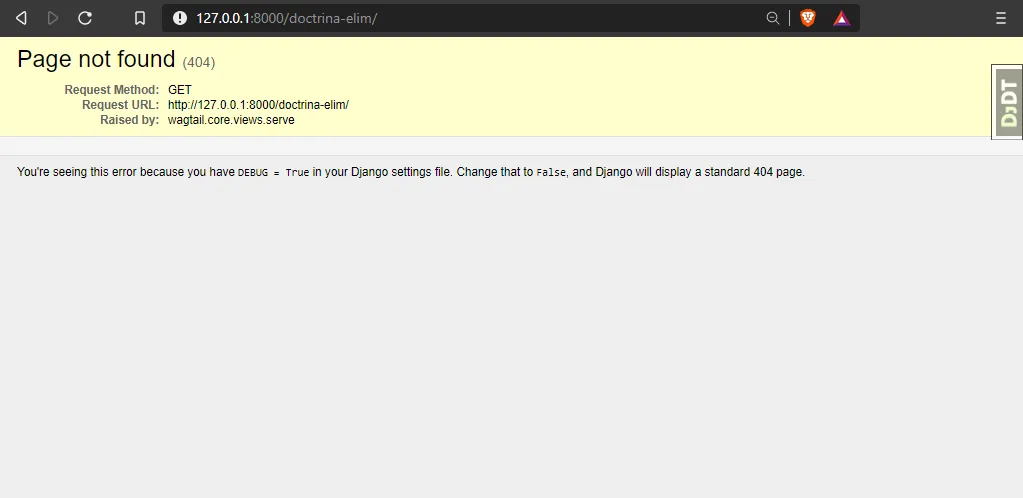Click the 'False' code word in message

pos(551,172)
